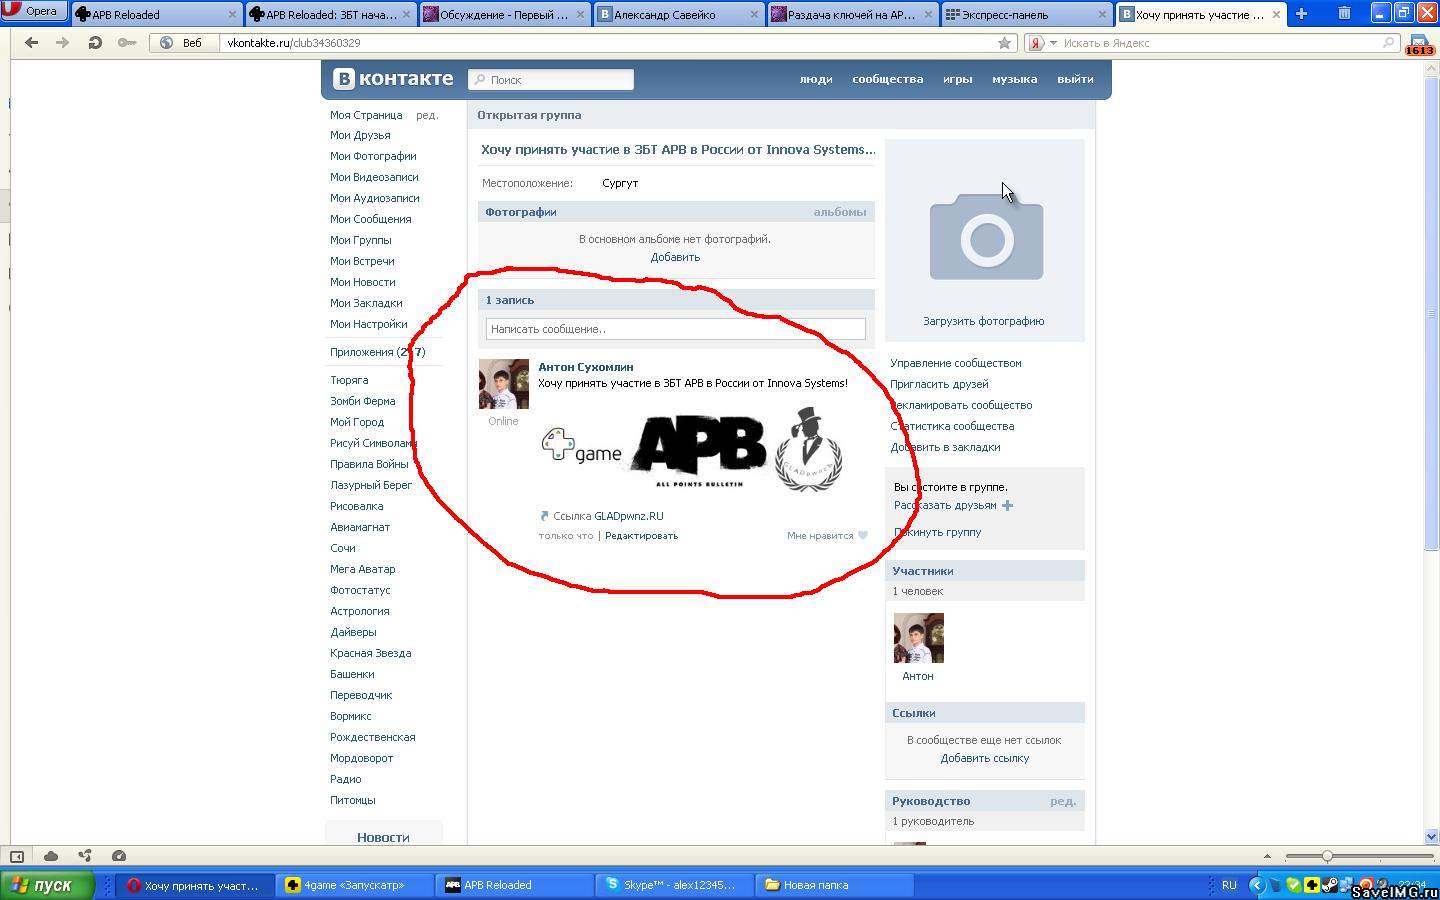Open 4game Запускатр taskbar window

pos(355,885)
